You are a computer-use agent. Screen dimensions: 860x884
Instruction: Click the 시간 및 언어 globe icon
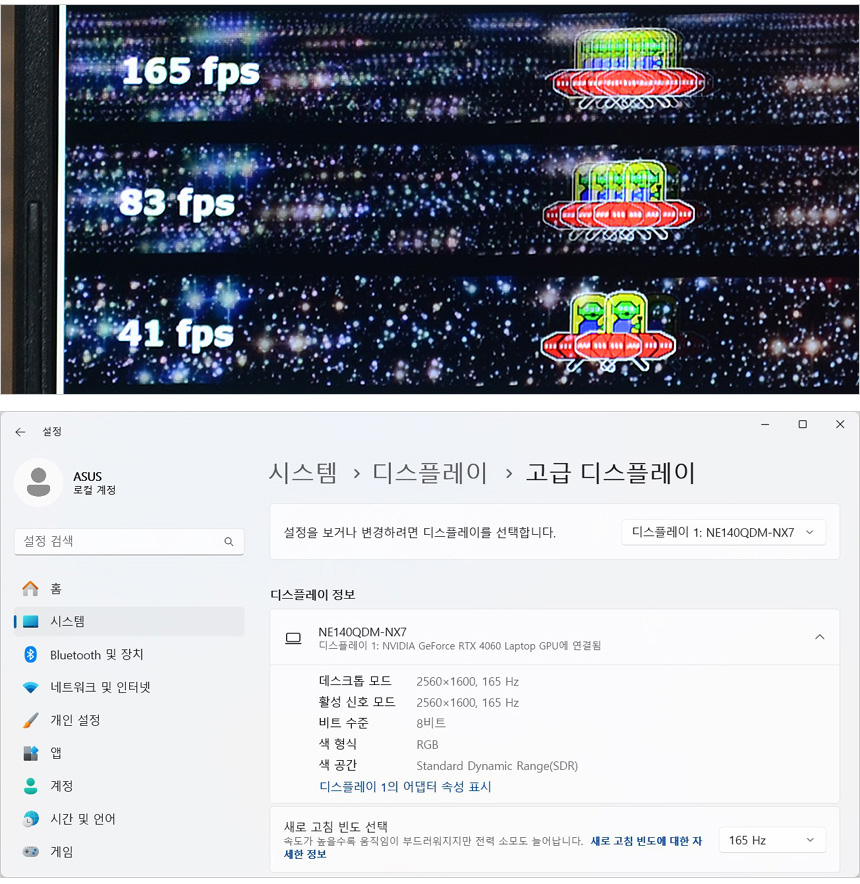click(x=30, y=819)
